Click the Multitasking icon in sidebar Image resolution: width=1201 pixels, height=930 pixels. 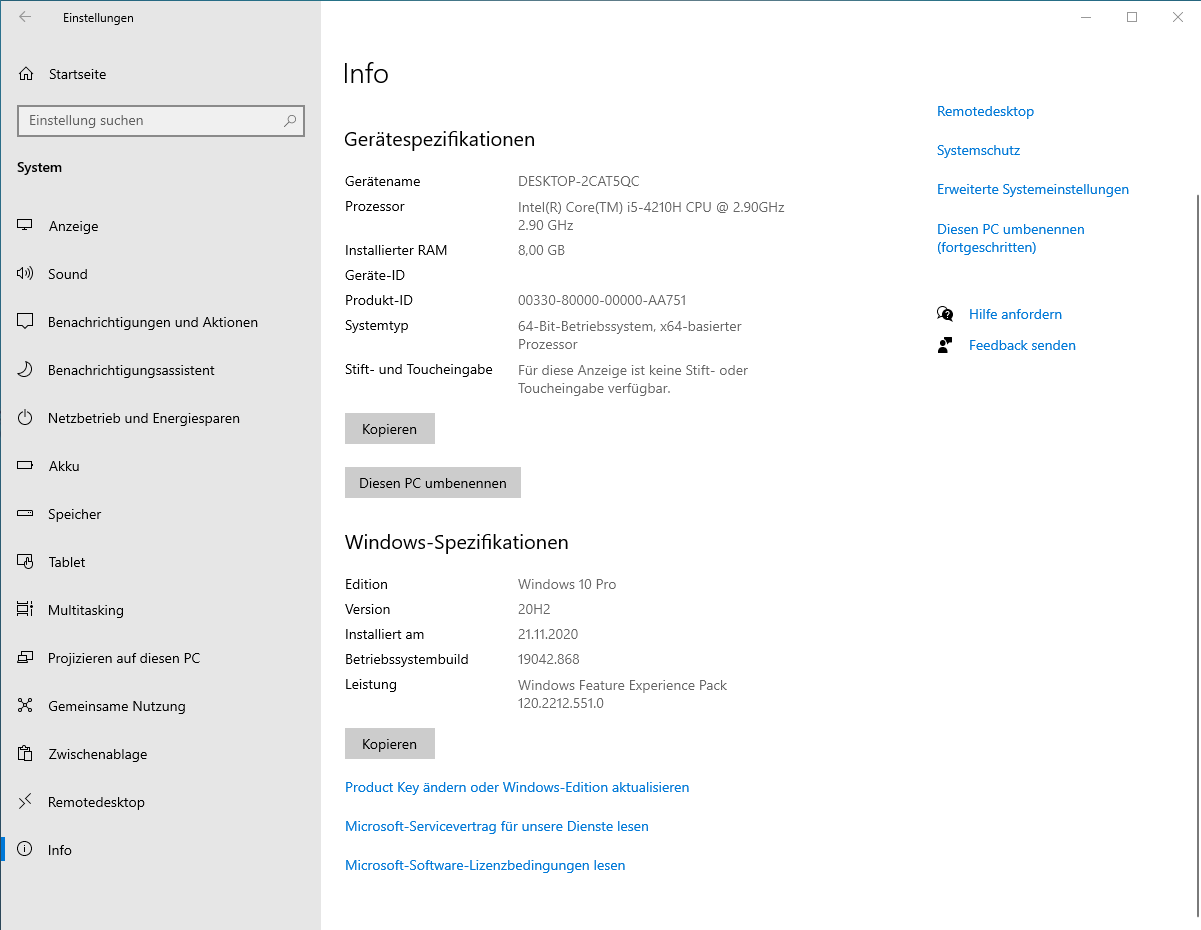coord(26,610)
